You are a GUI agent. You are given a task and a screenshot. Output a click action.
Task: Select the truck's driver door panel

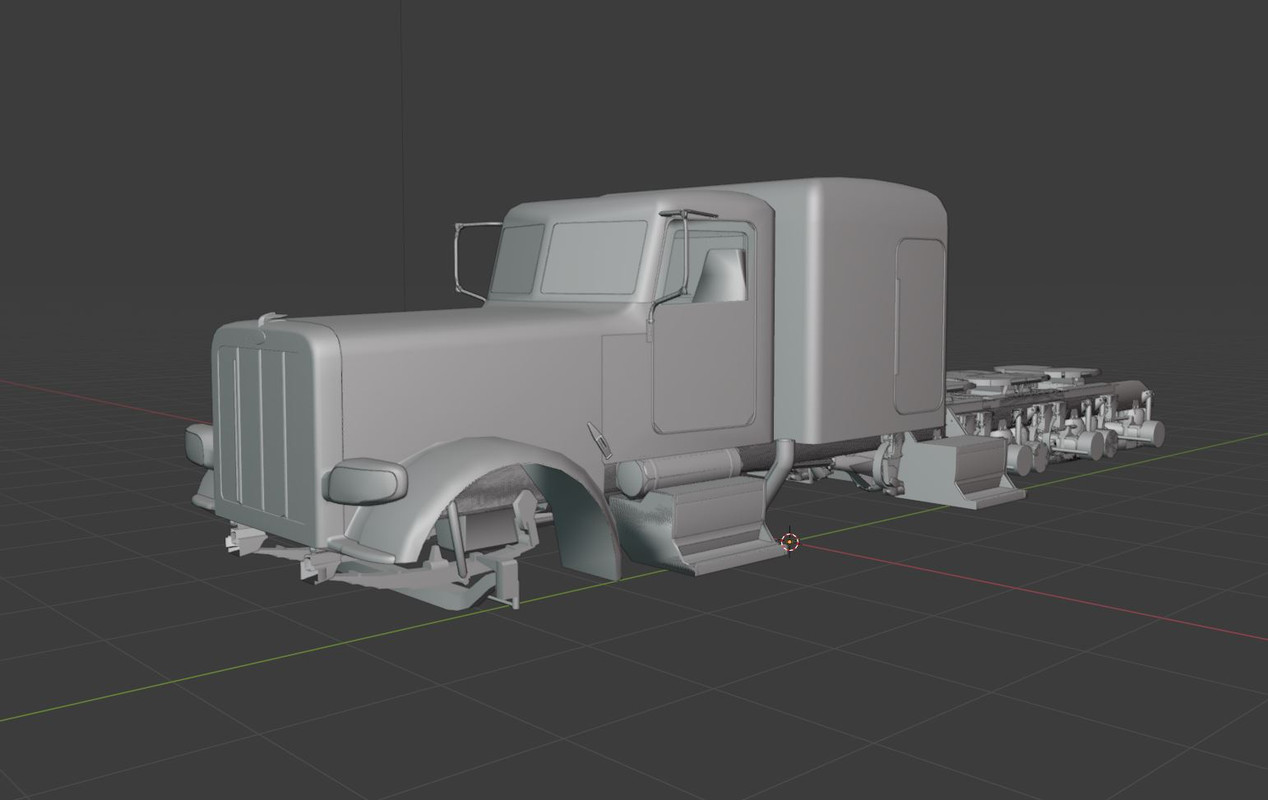pyautogui.click(x=704, y=328)
